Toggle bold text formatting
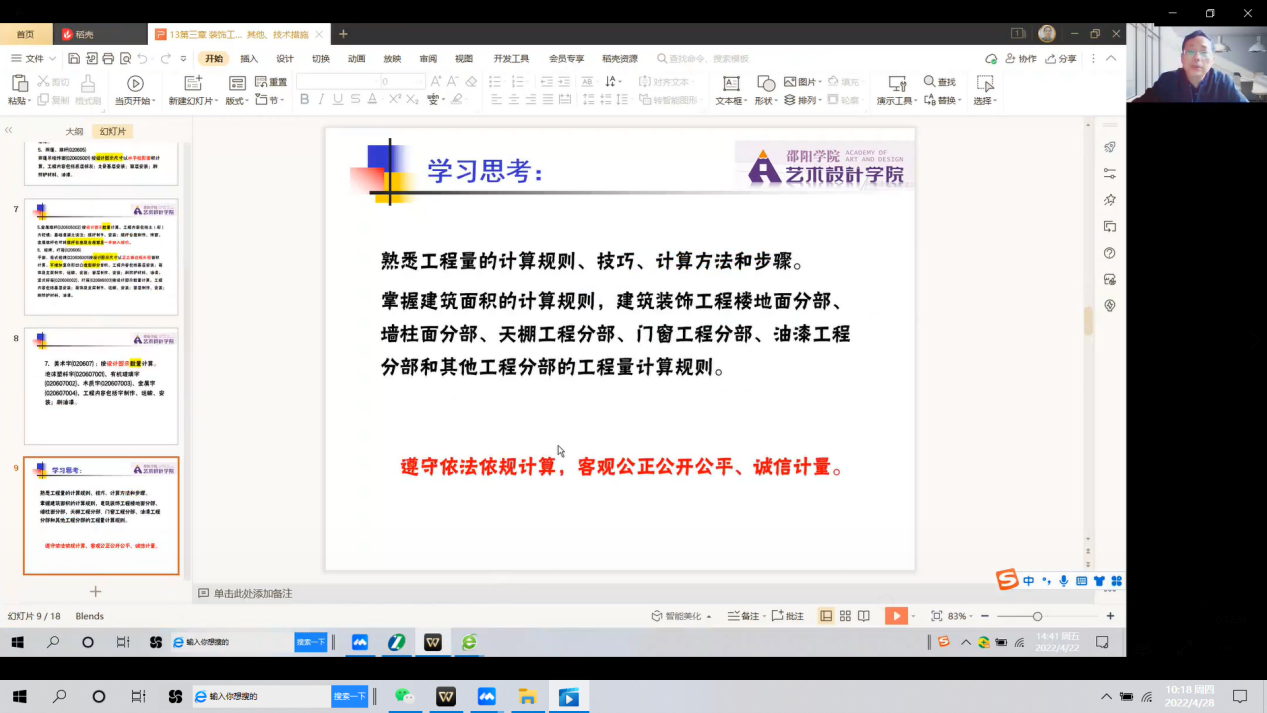This screenshot has width=1267, height=713. click(x=305, y=99)
